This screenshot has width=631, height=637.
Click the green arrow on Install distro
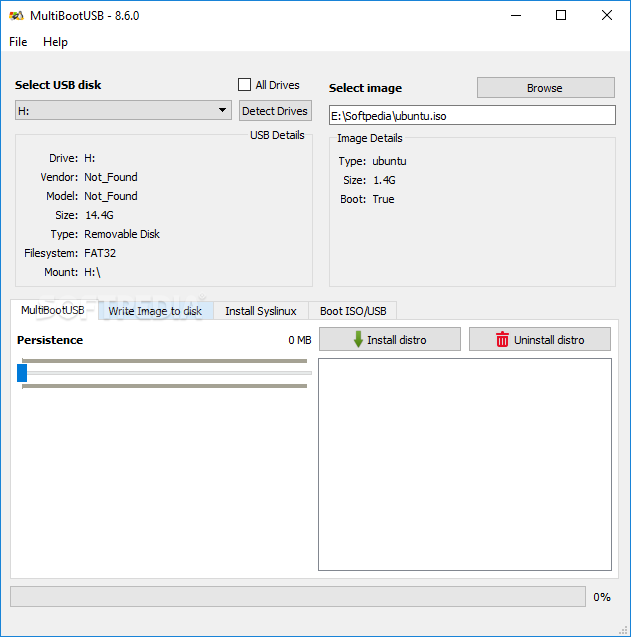tap(358, 339)
